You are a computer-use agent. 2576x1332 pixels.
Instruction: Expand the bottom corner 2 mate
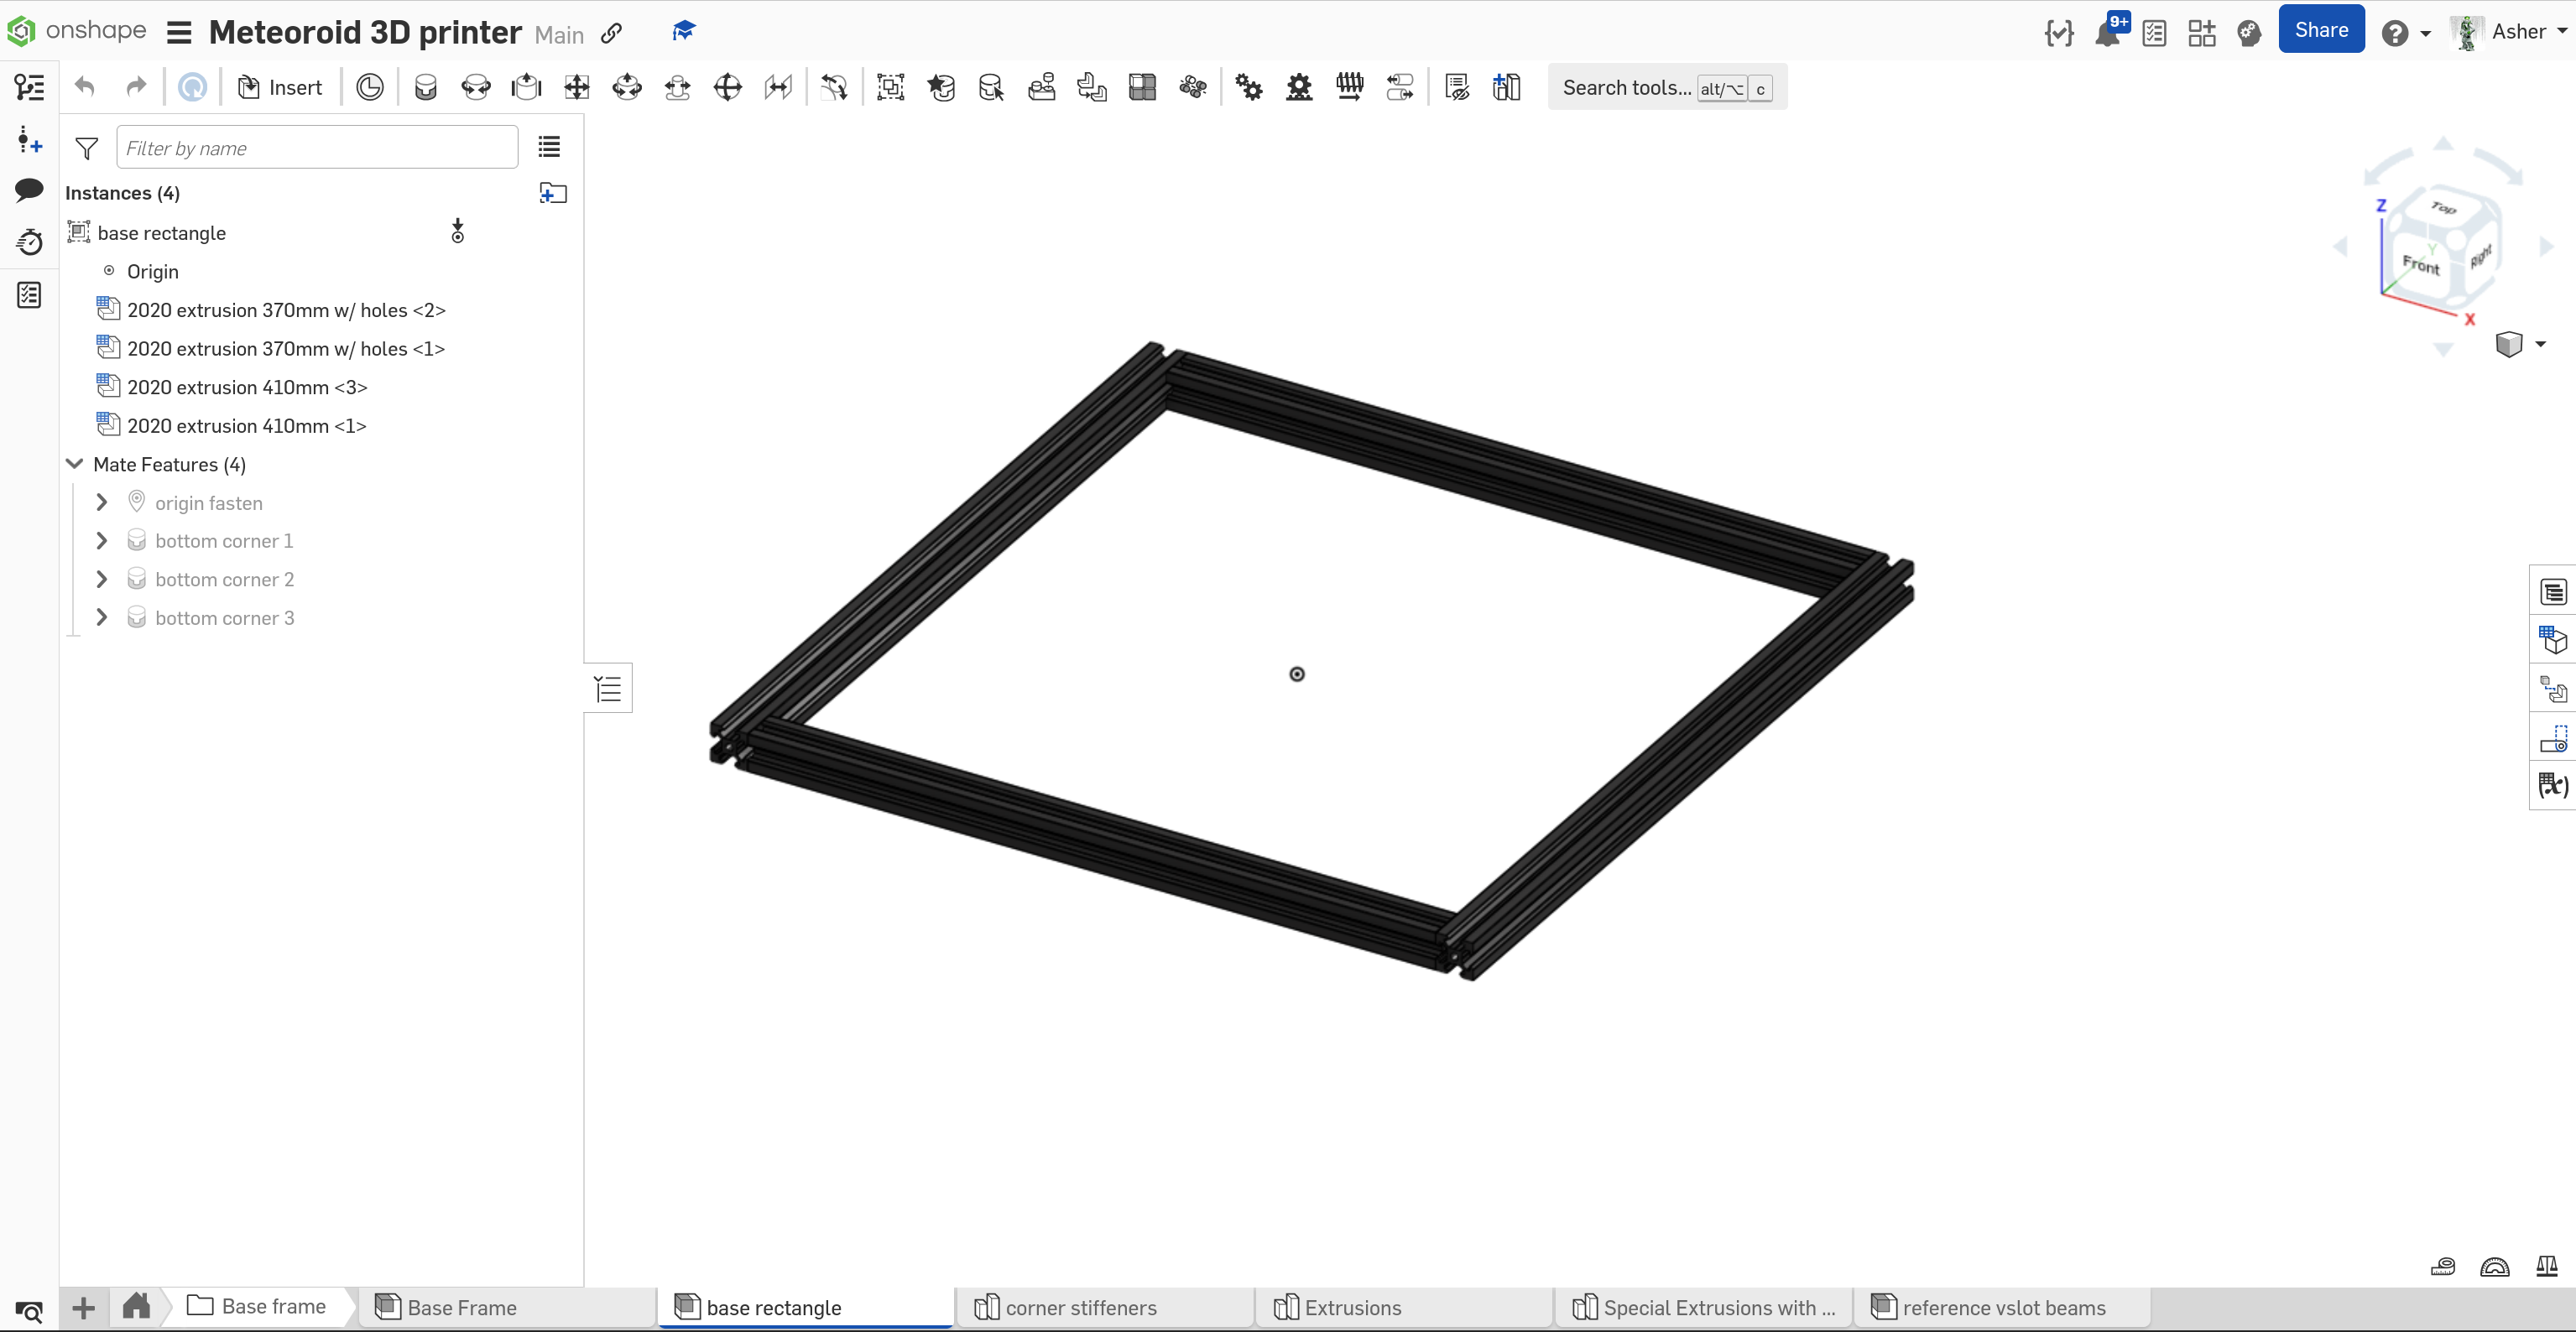102,579
